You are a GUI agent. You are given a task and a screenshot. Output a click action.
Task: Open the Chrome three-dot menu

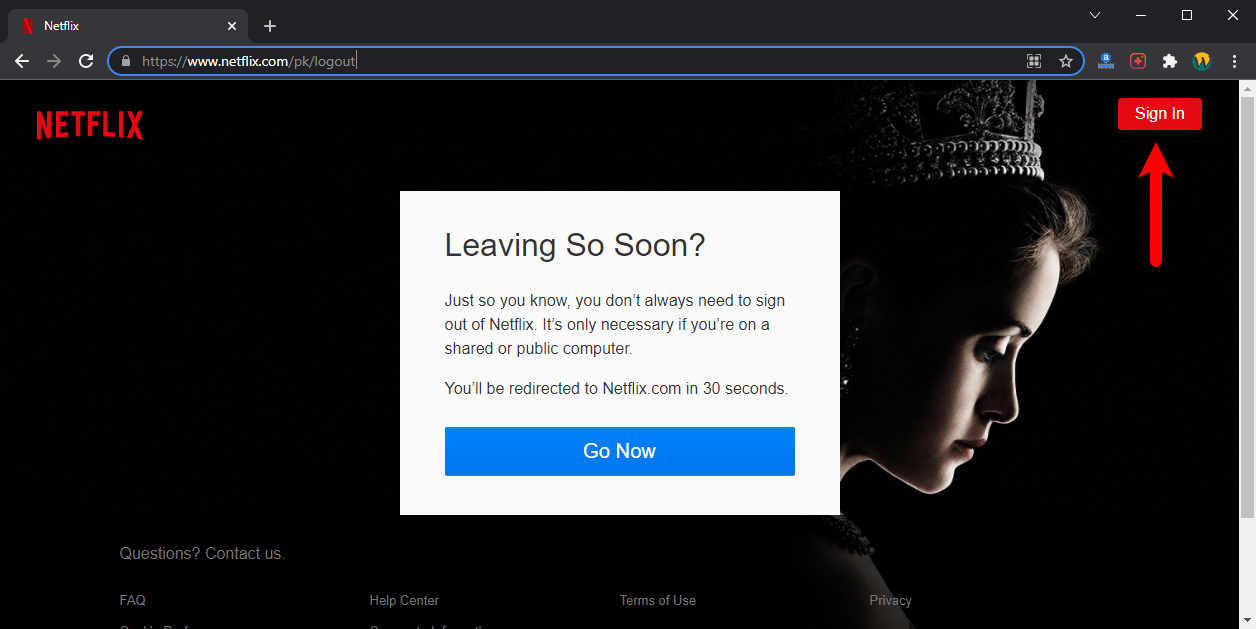(x=1235, y=61)
